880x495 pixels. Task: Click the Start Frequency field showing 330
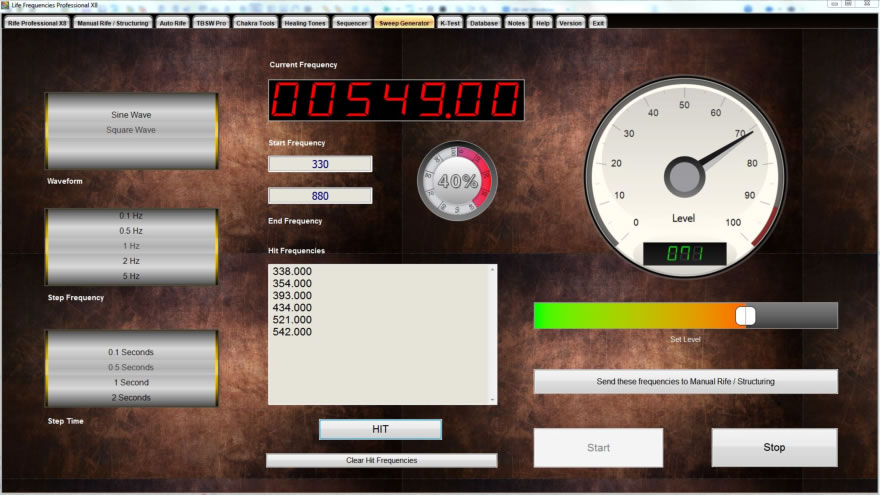click(x=320, y=164)
